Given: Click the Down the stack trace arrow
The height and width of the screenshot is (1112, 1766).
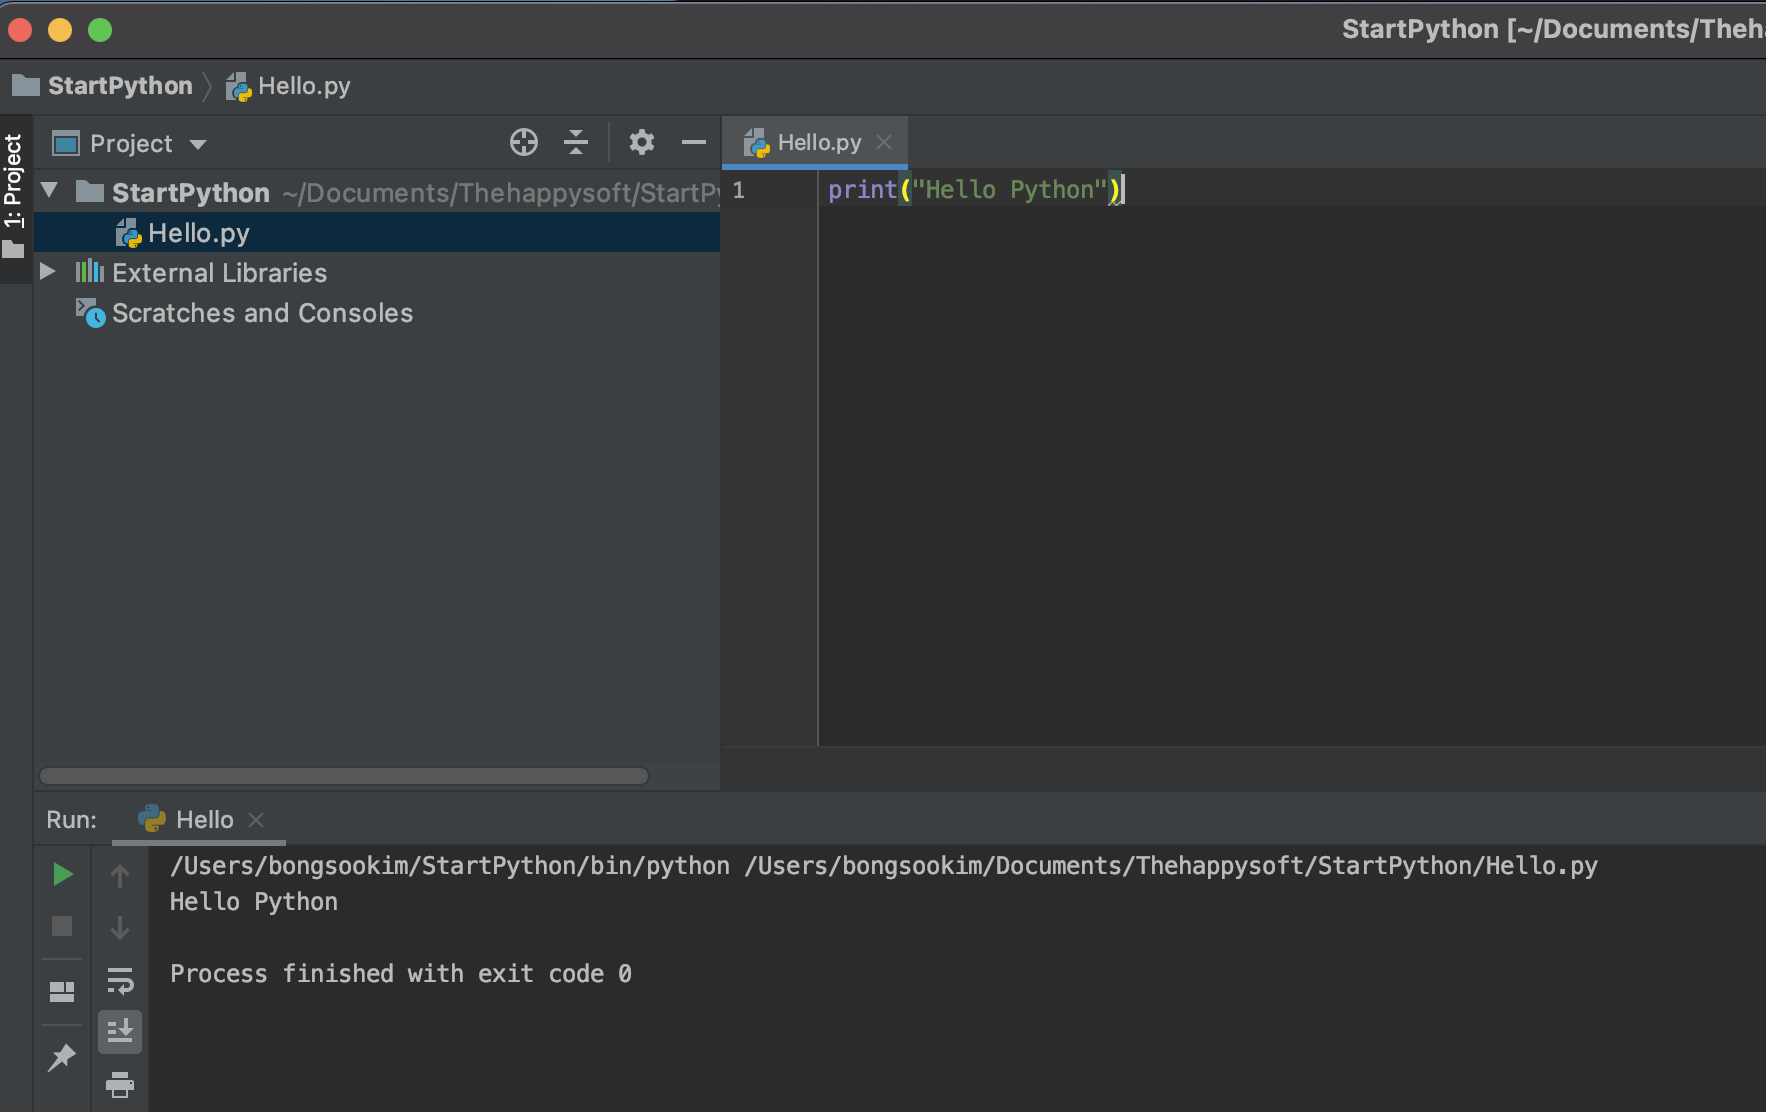Looking at the screenshot, I should (x=120, y=928).
